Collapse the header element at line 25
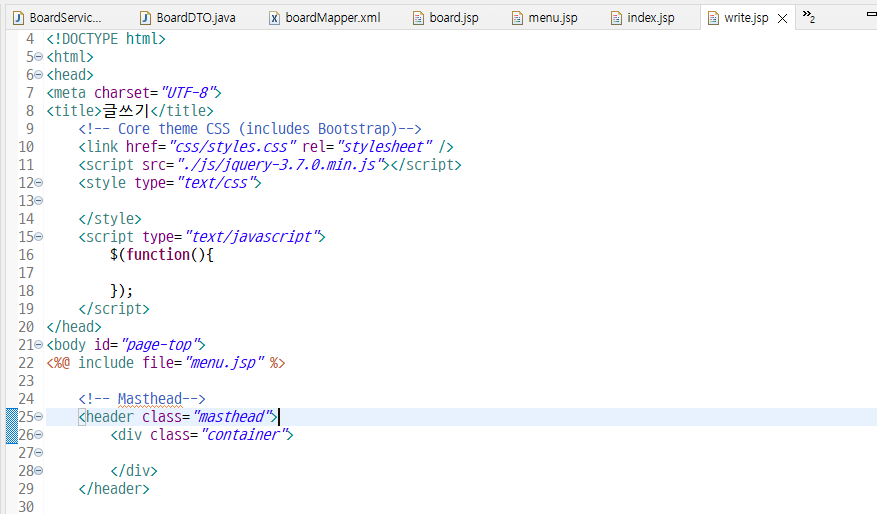Image resolution: width=877 pixels, height=514 pixels. click(39, 417)
